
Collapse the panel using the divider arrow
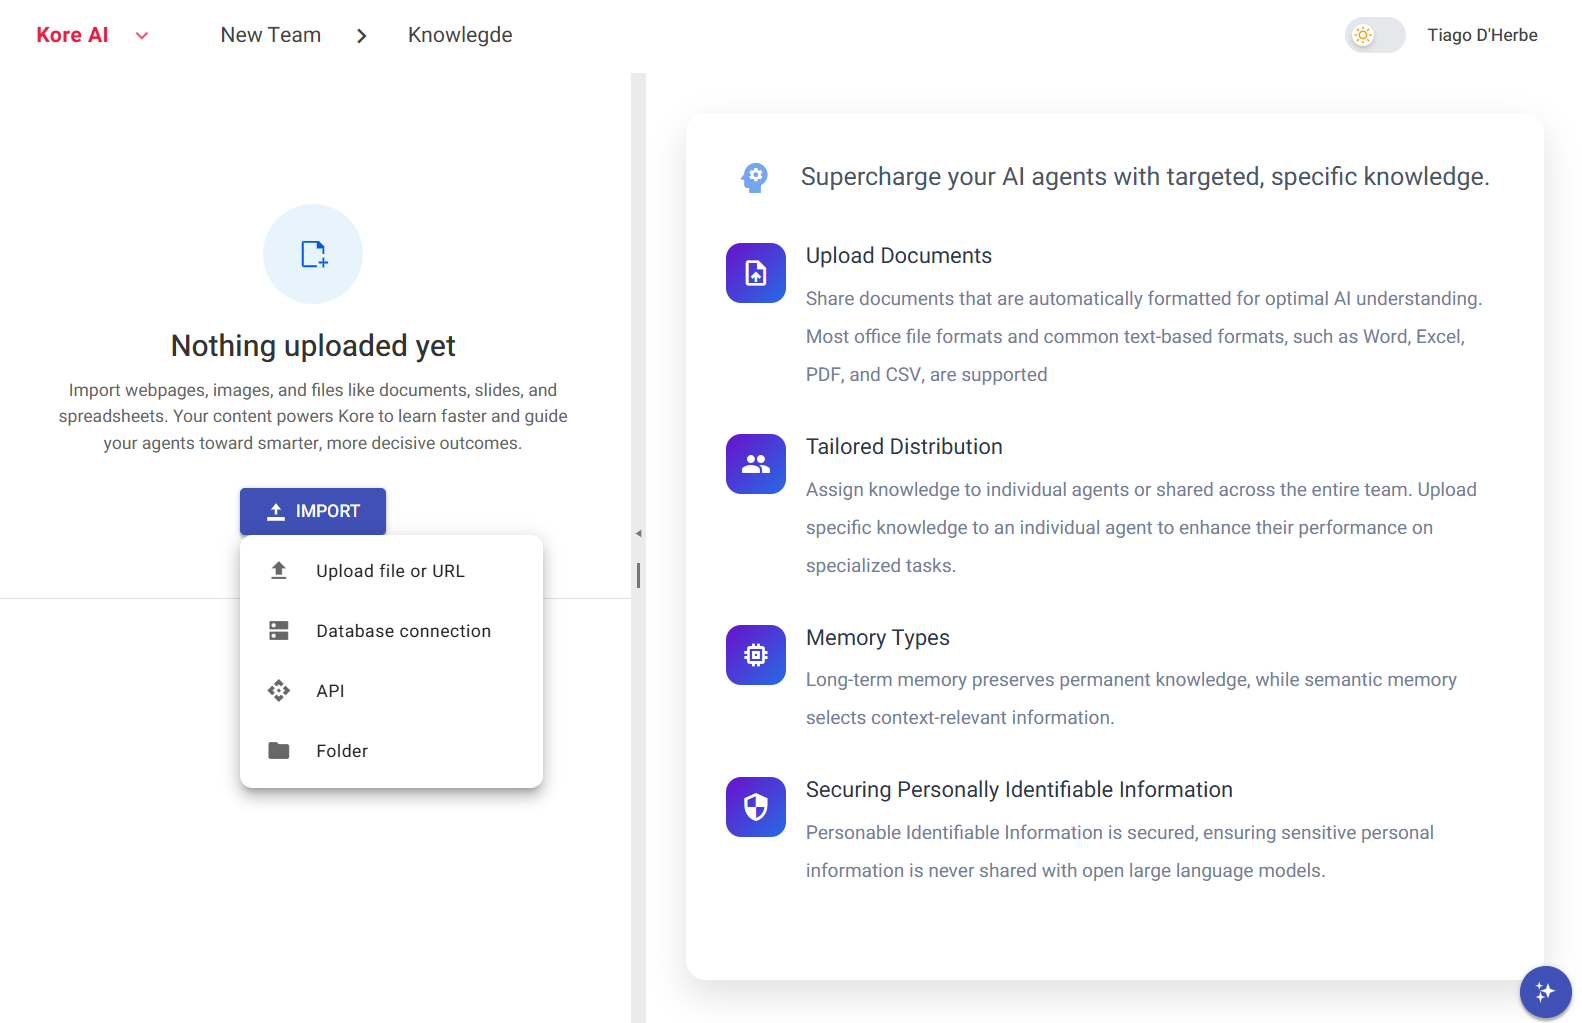click(638, 533)
